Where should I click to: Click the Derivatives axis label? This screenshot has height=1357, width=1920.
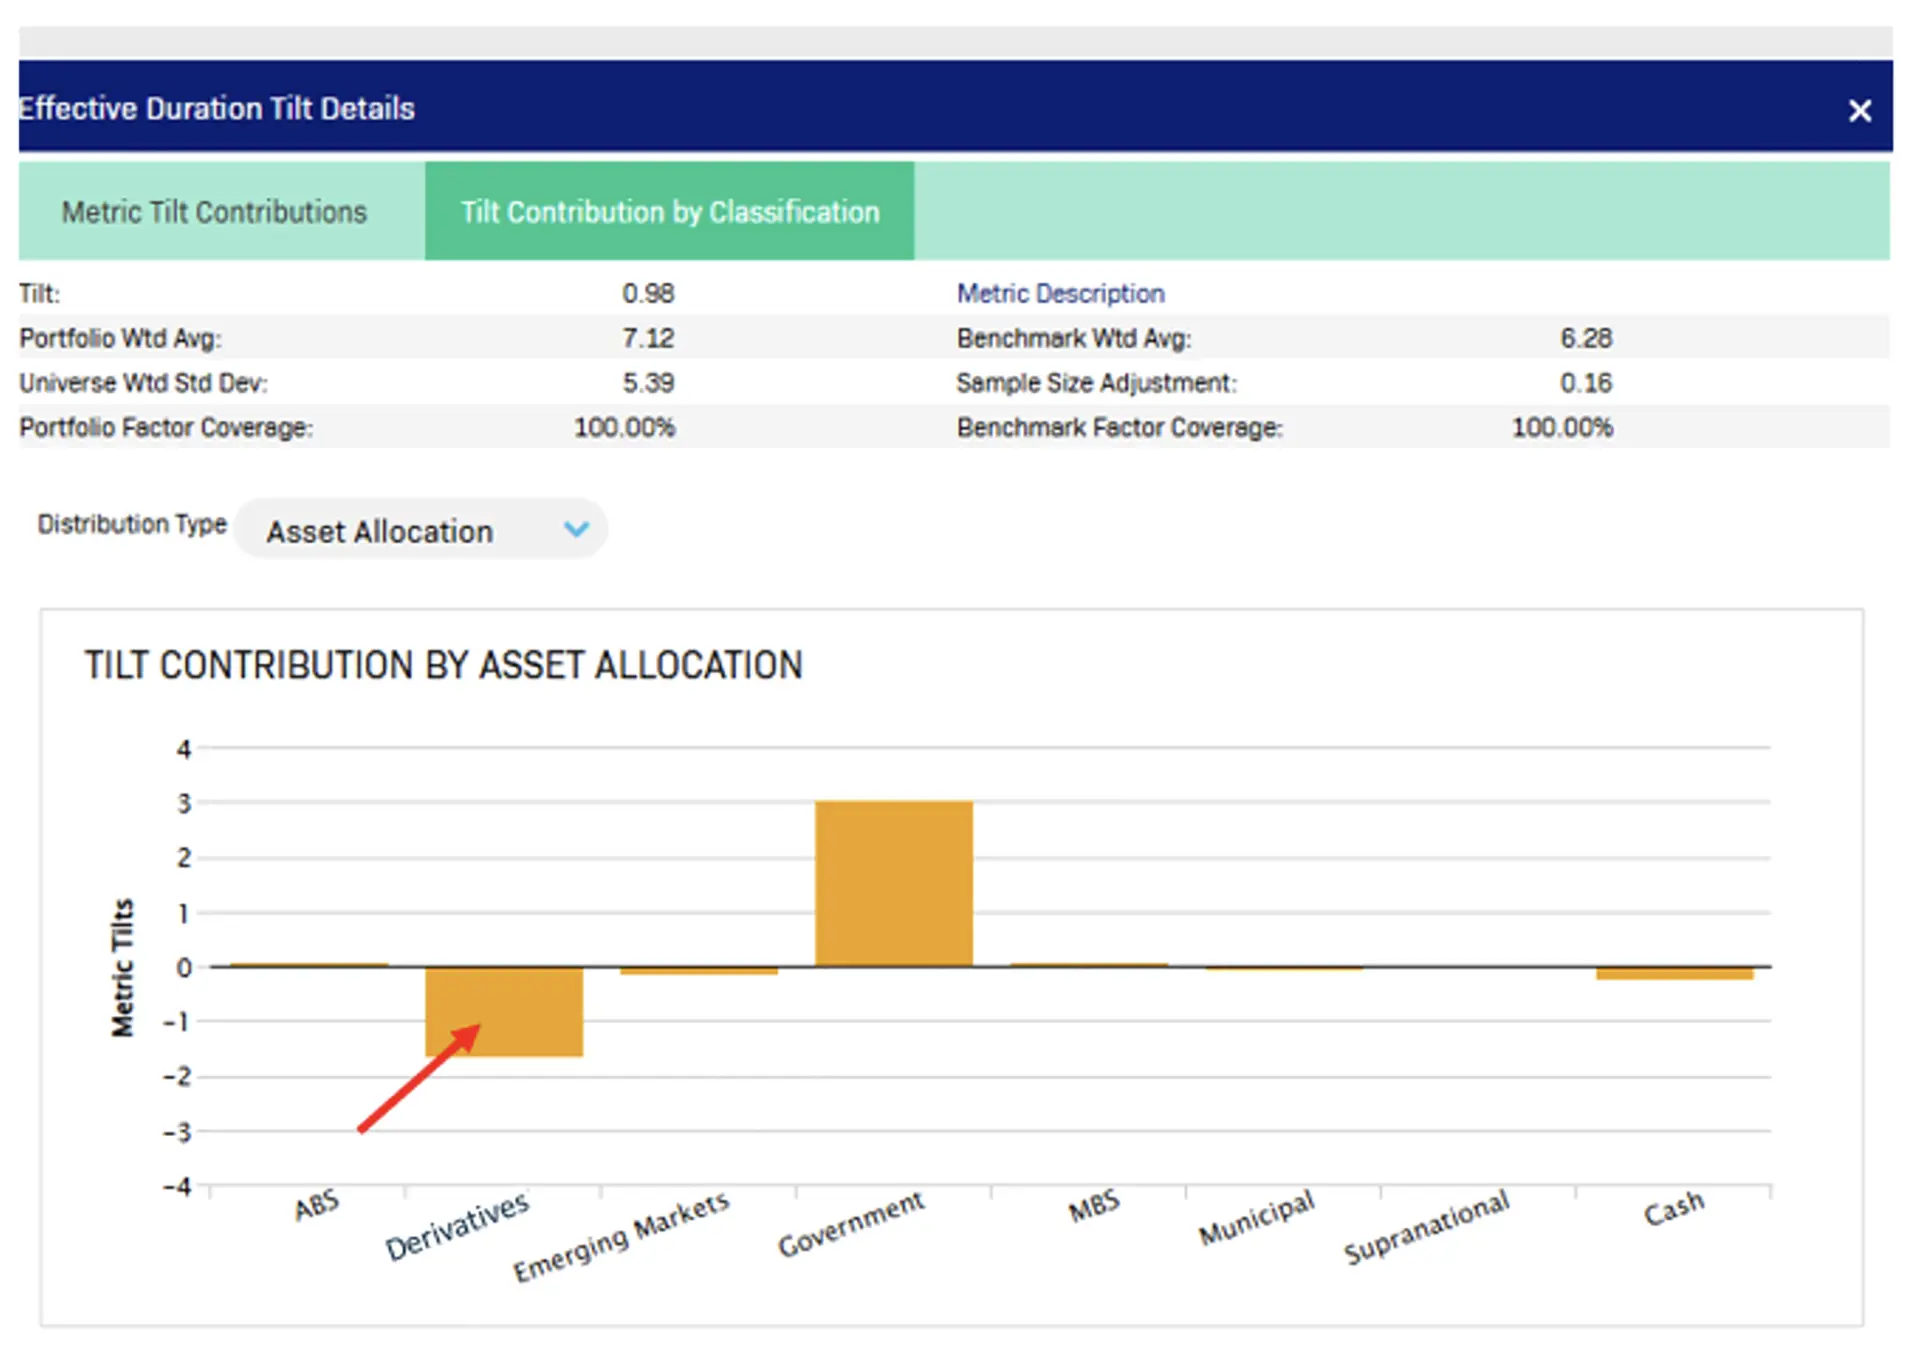pos(457,1226)
